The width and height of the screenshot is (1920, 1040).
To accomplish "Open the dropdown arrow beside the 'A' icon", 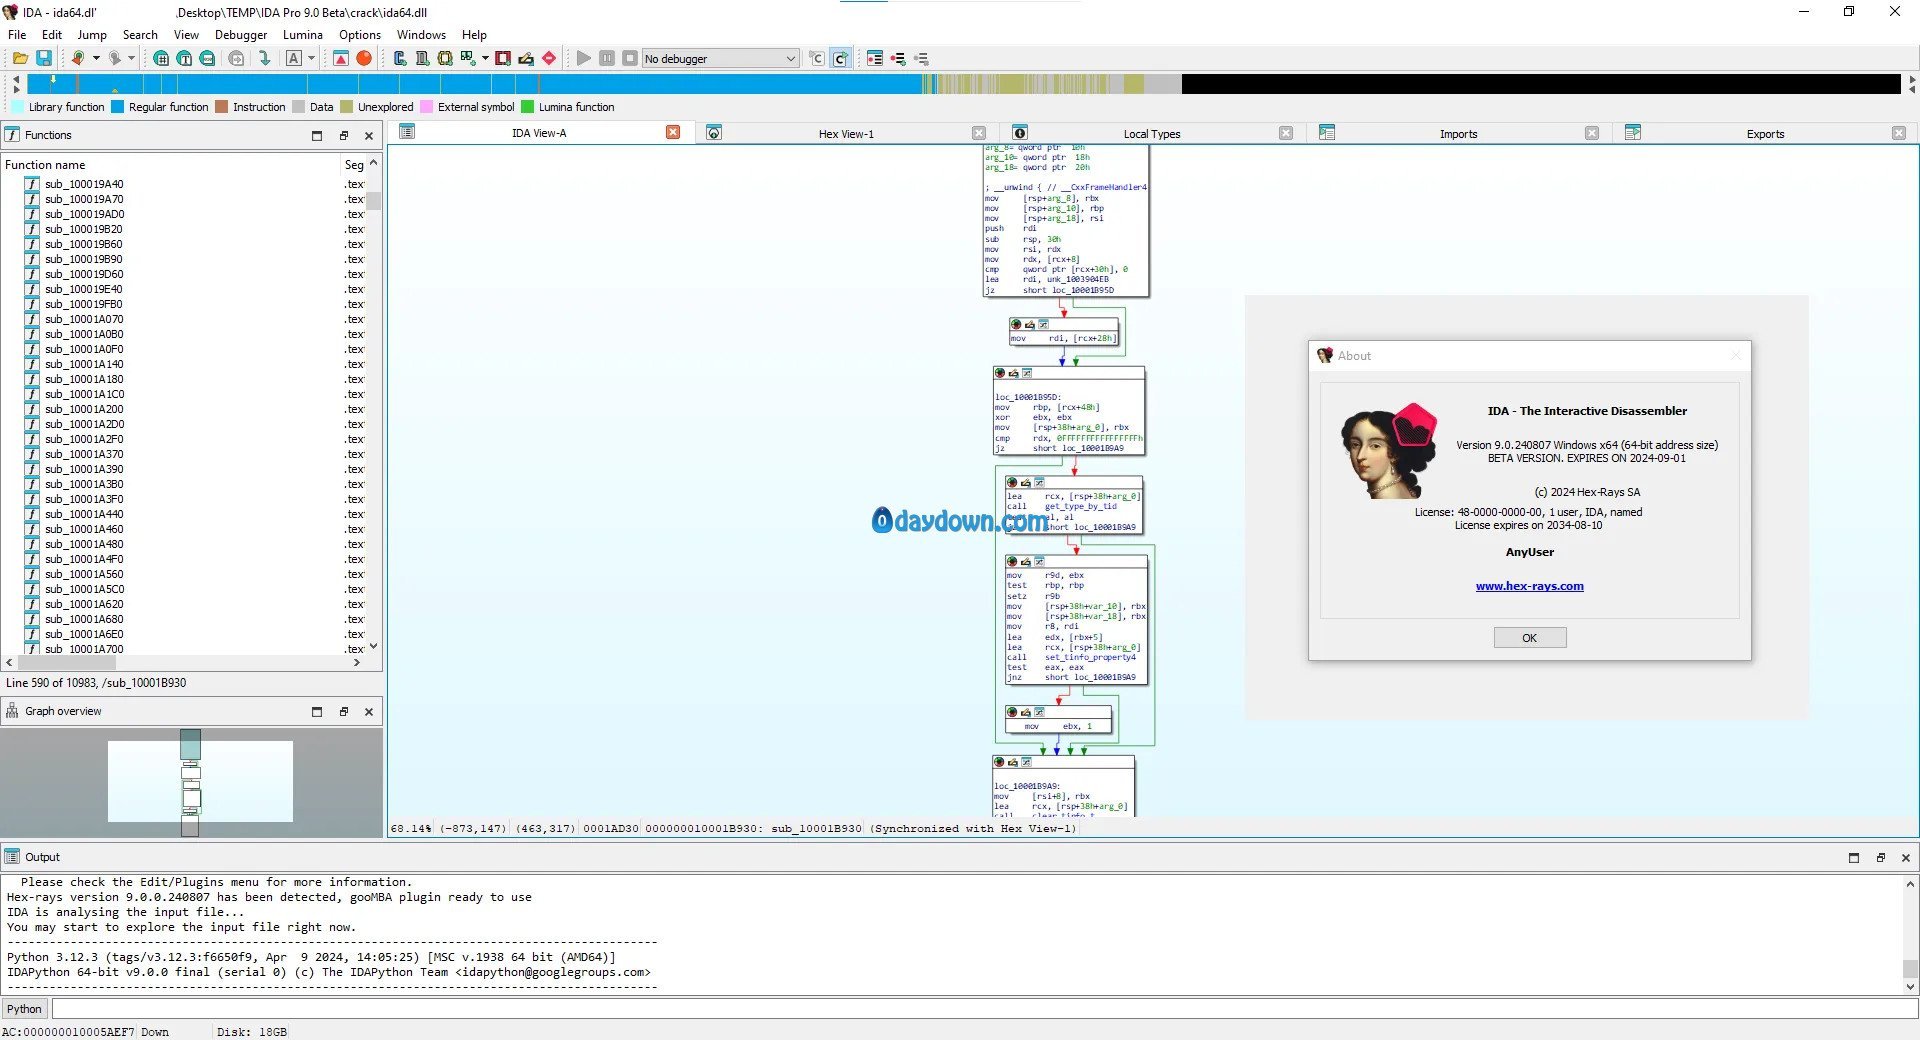I will [311, 59].
